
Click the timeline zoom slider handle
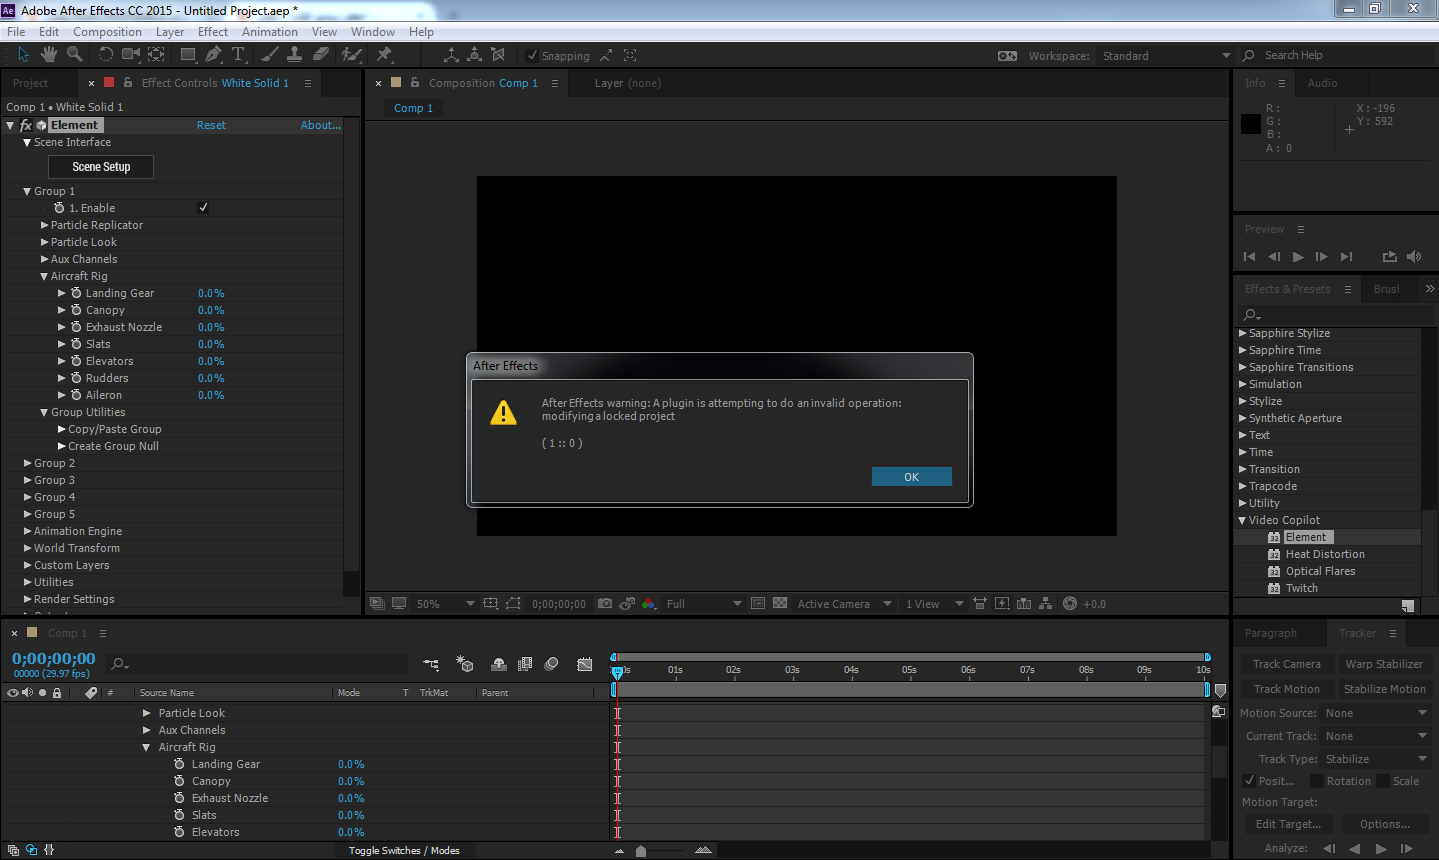641,851
